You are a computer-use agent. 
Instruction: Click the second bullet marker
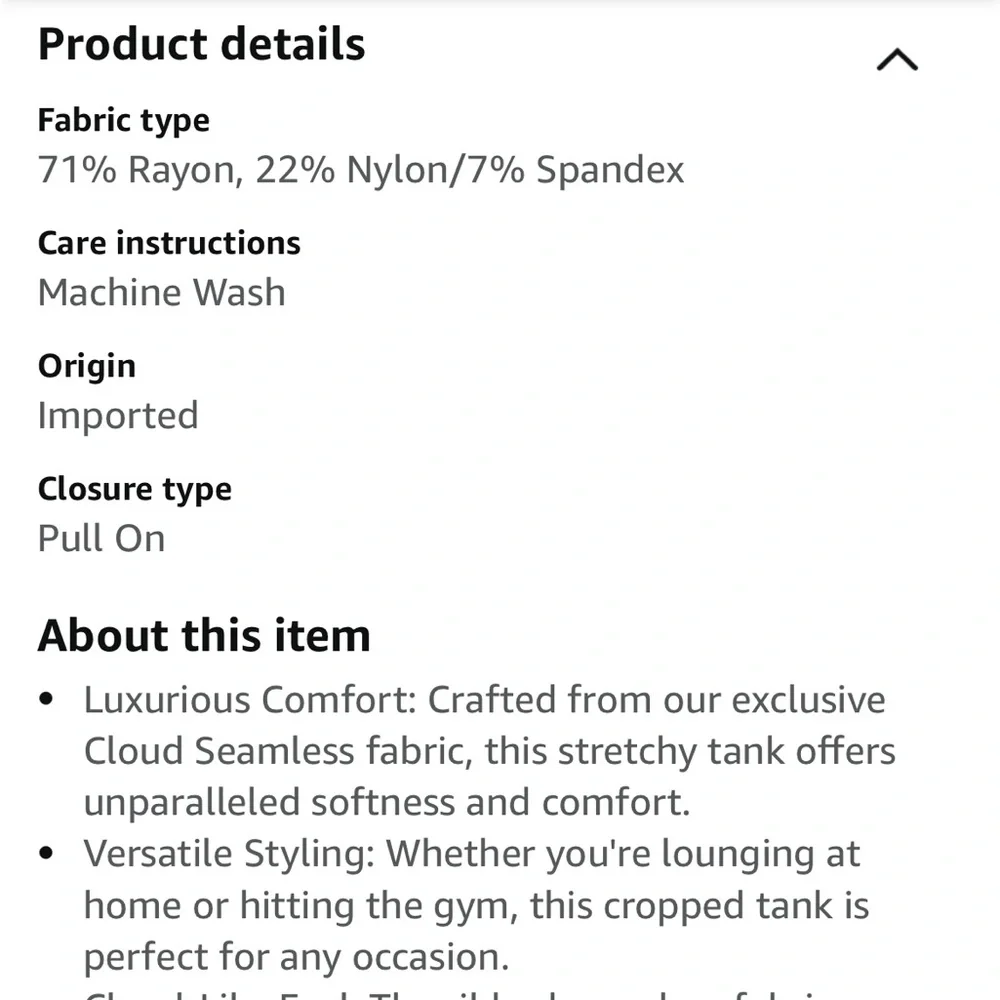coord(46,853)
